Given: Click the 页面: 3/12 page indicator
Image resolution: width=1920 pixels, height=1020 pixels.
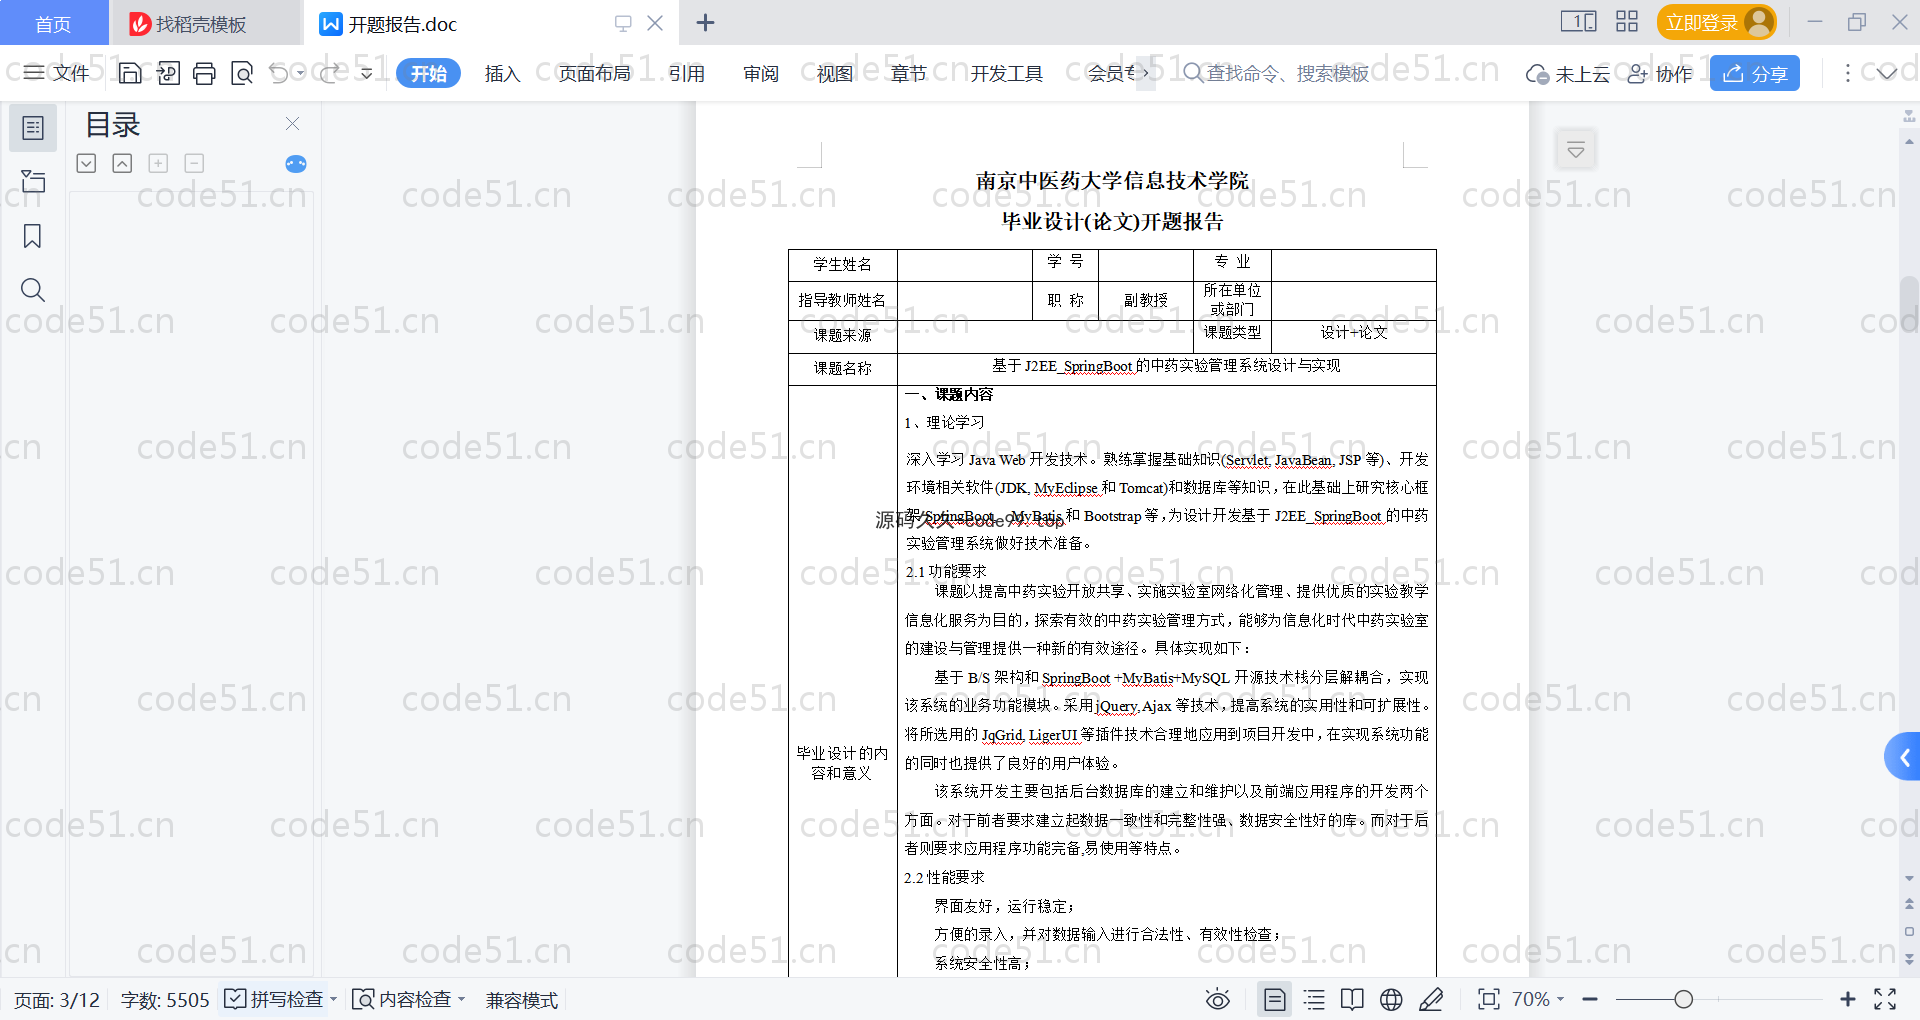Looking at the screenshot, I should click(x=57, y=1000).
